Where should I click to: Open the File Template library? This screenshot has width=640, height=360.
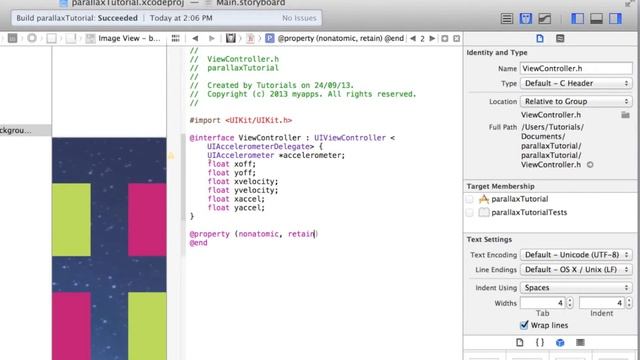tap(520, 342)
